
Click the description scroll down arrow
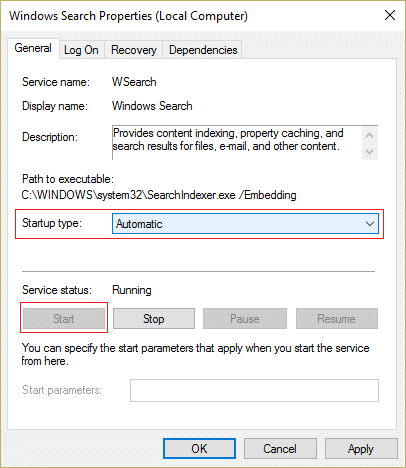(x=369, y=152)
